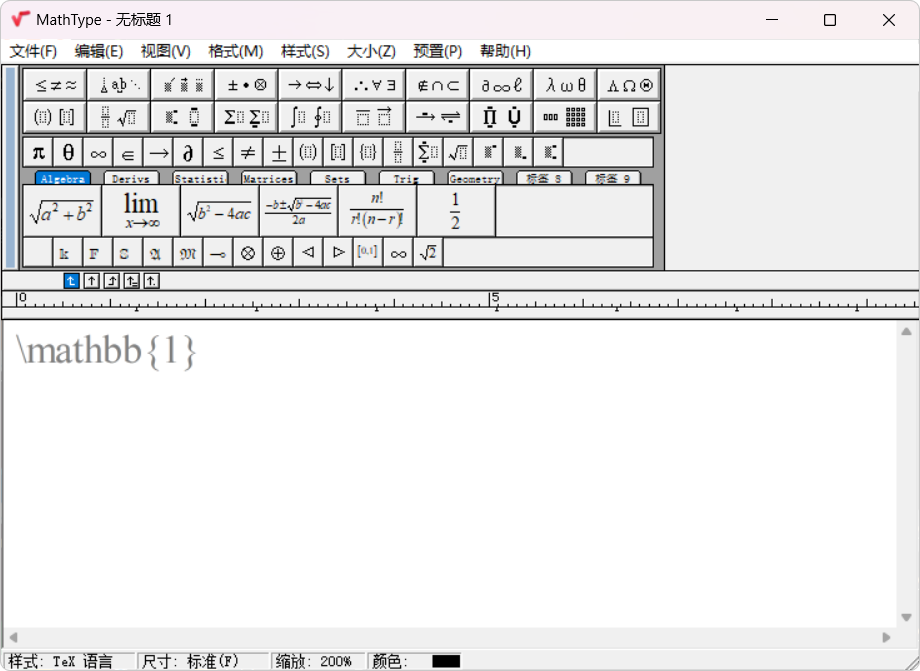The width and height of the screenshot is (920, 671).
Task: Insert the left-pointing triangle symbol
Action: click(308, 253)
